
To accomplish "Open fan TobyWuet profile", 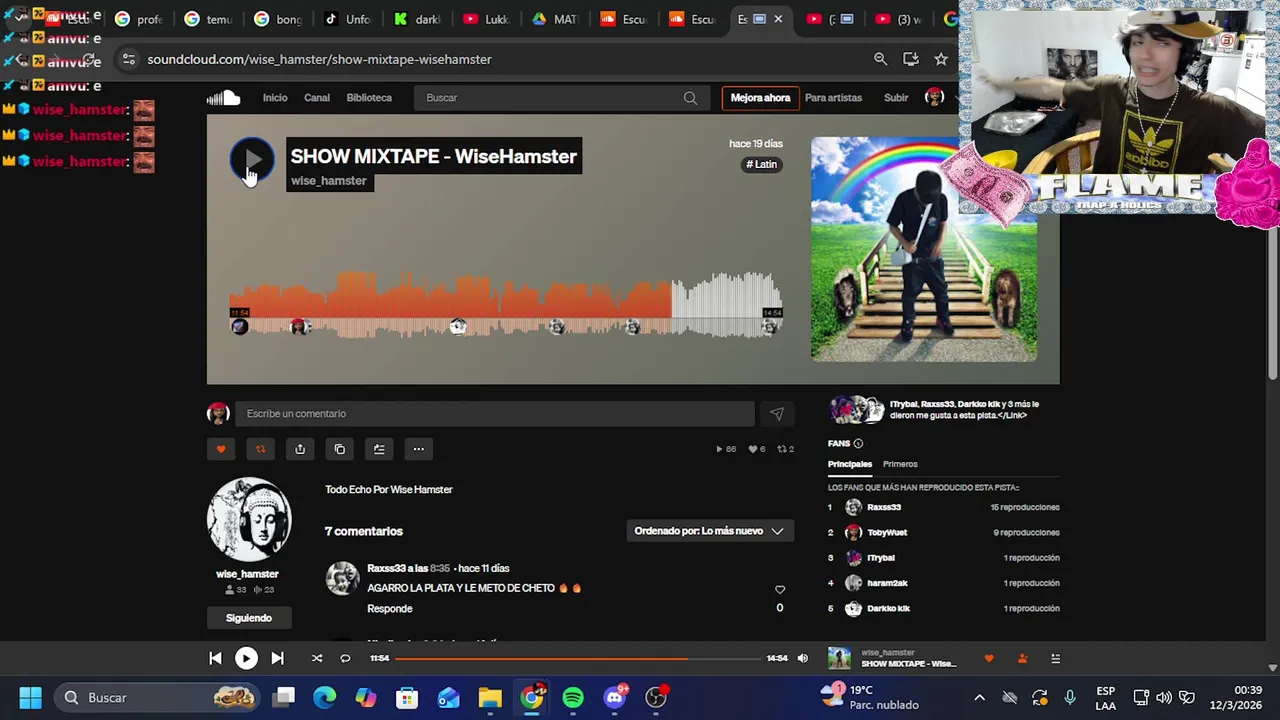I will pos(887,532).
